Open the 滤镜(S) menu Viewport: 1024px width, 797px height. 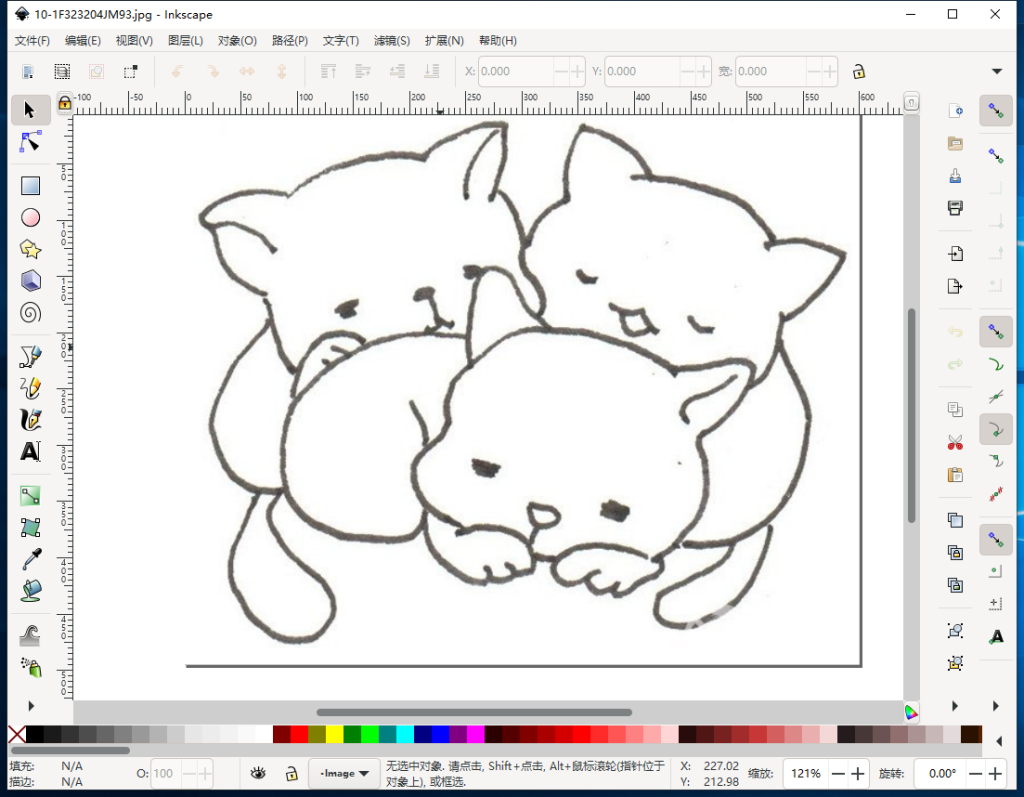pos(391,41)
